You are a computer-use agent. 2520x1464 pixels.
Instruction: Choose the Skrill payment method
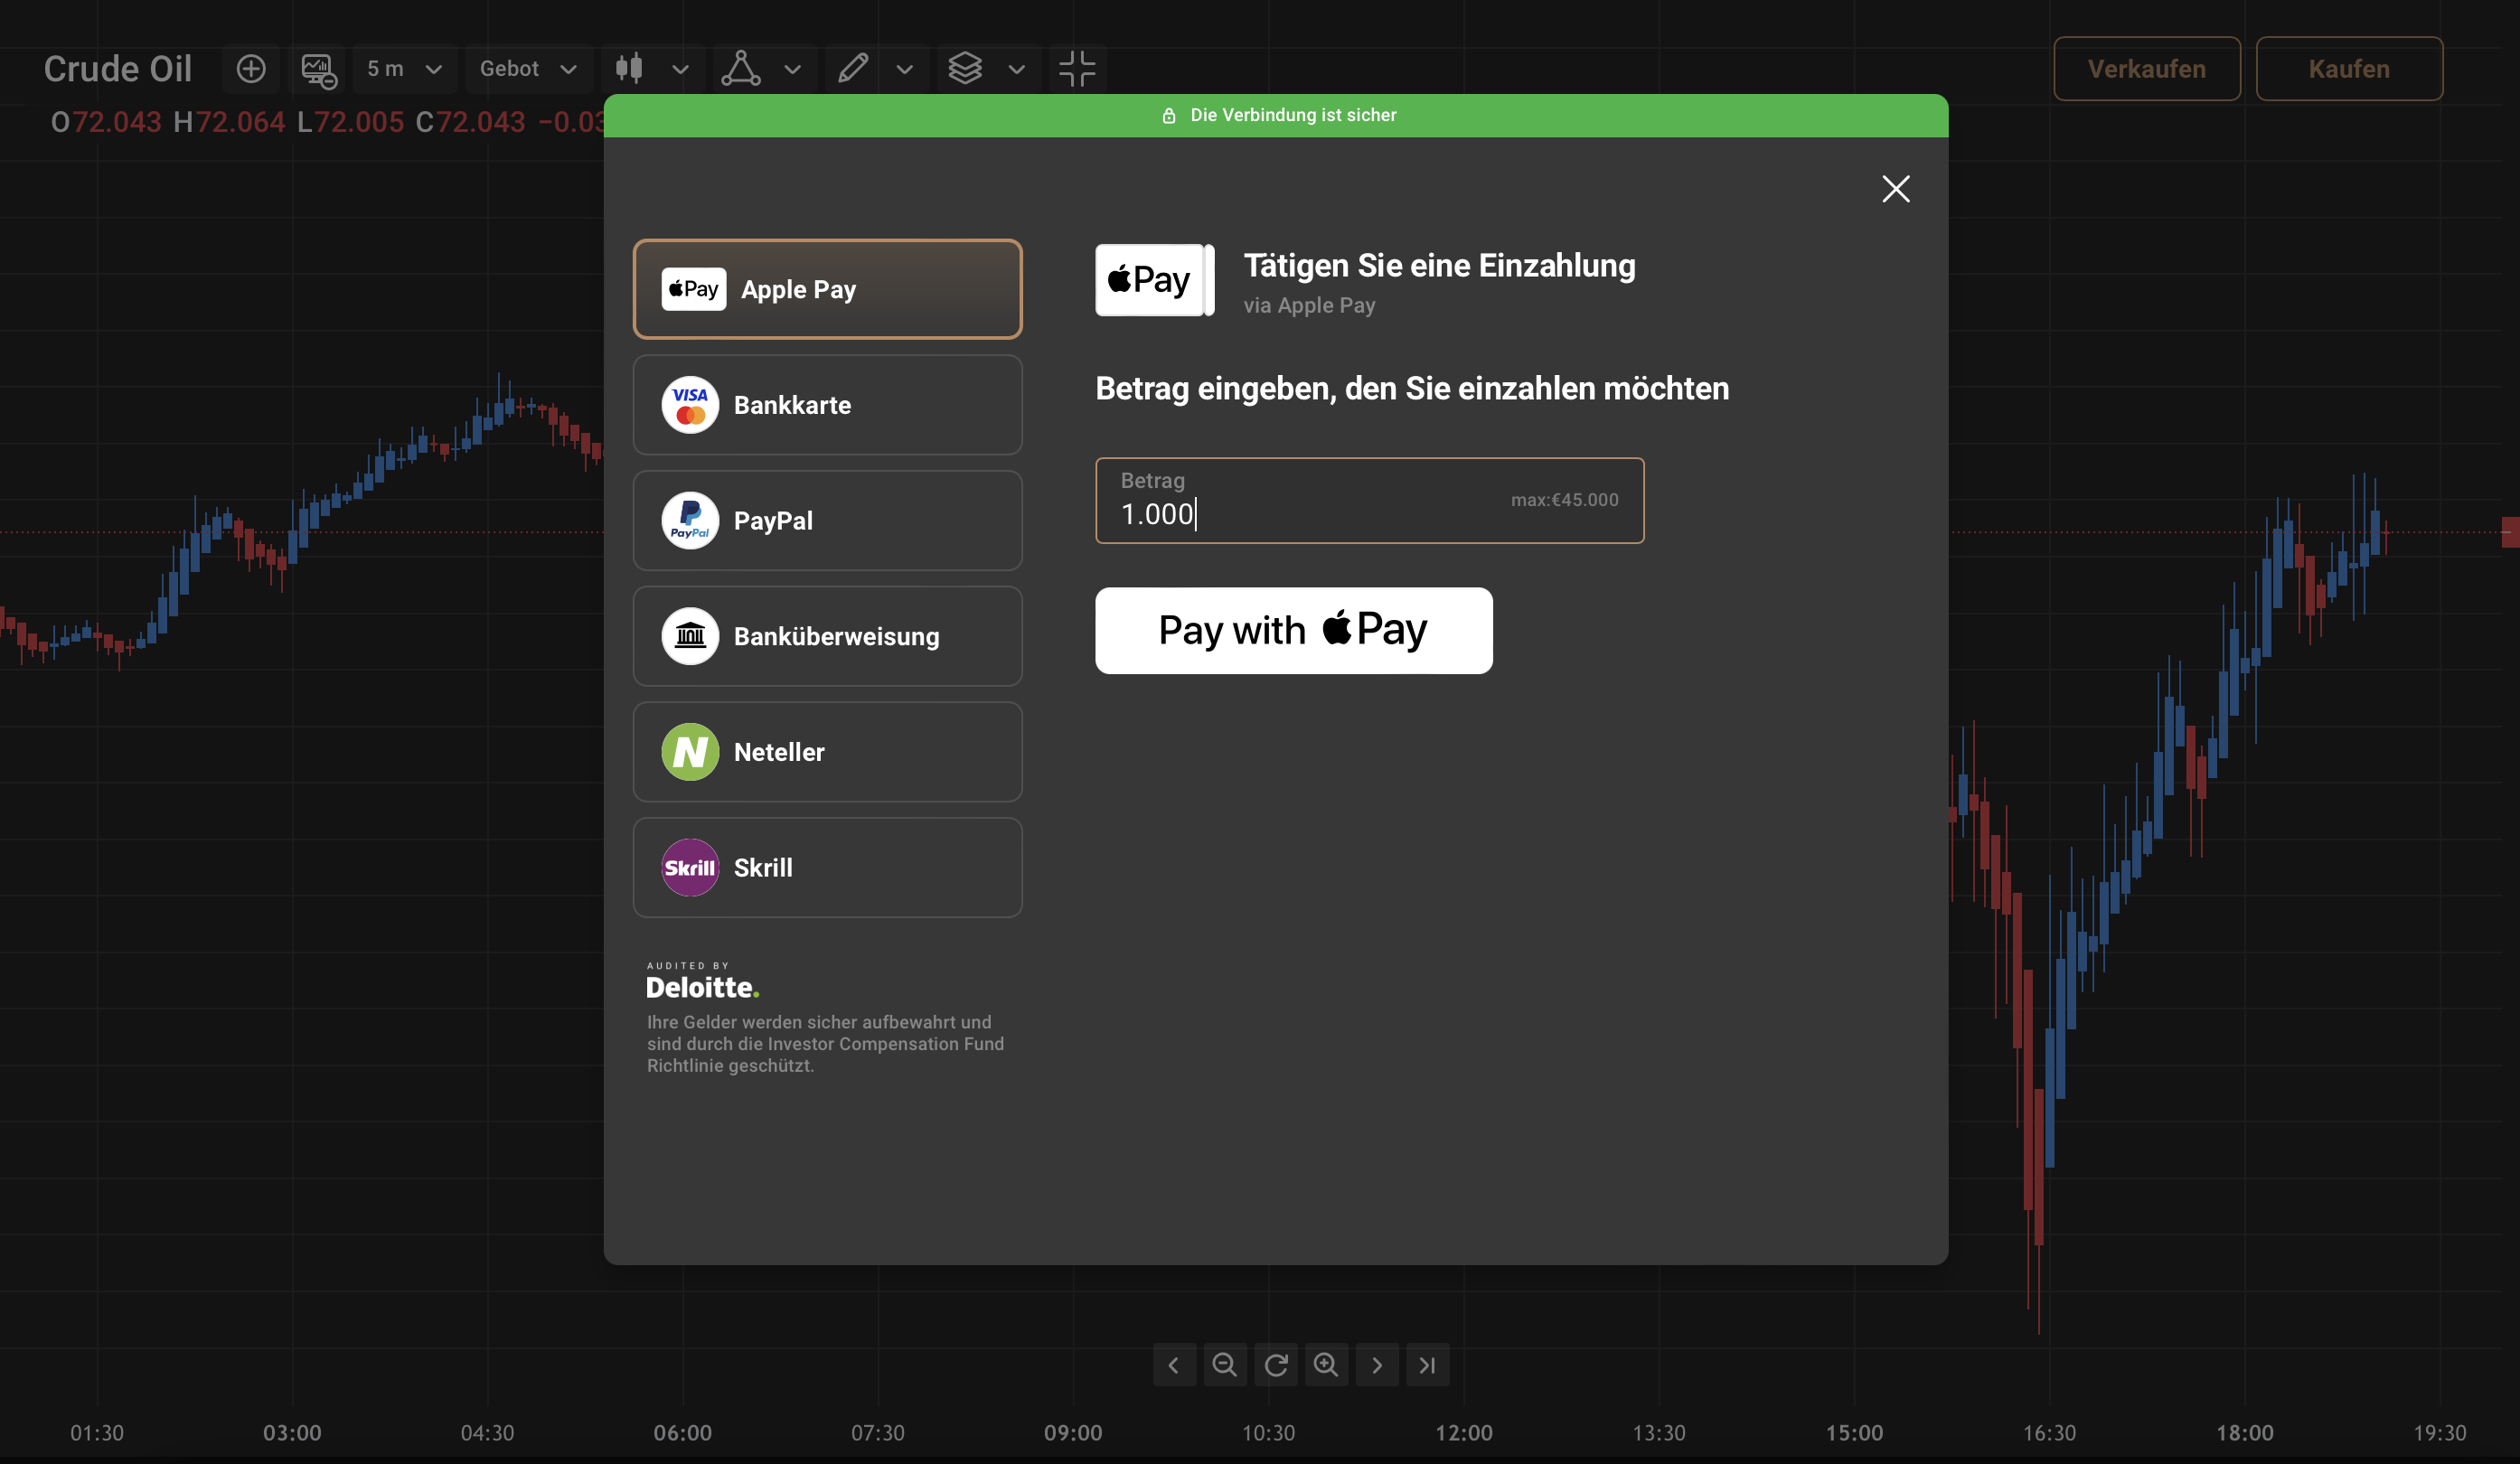(827, 868)
